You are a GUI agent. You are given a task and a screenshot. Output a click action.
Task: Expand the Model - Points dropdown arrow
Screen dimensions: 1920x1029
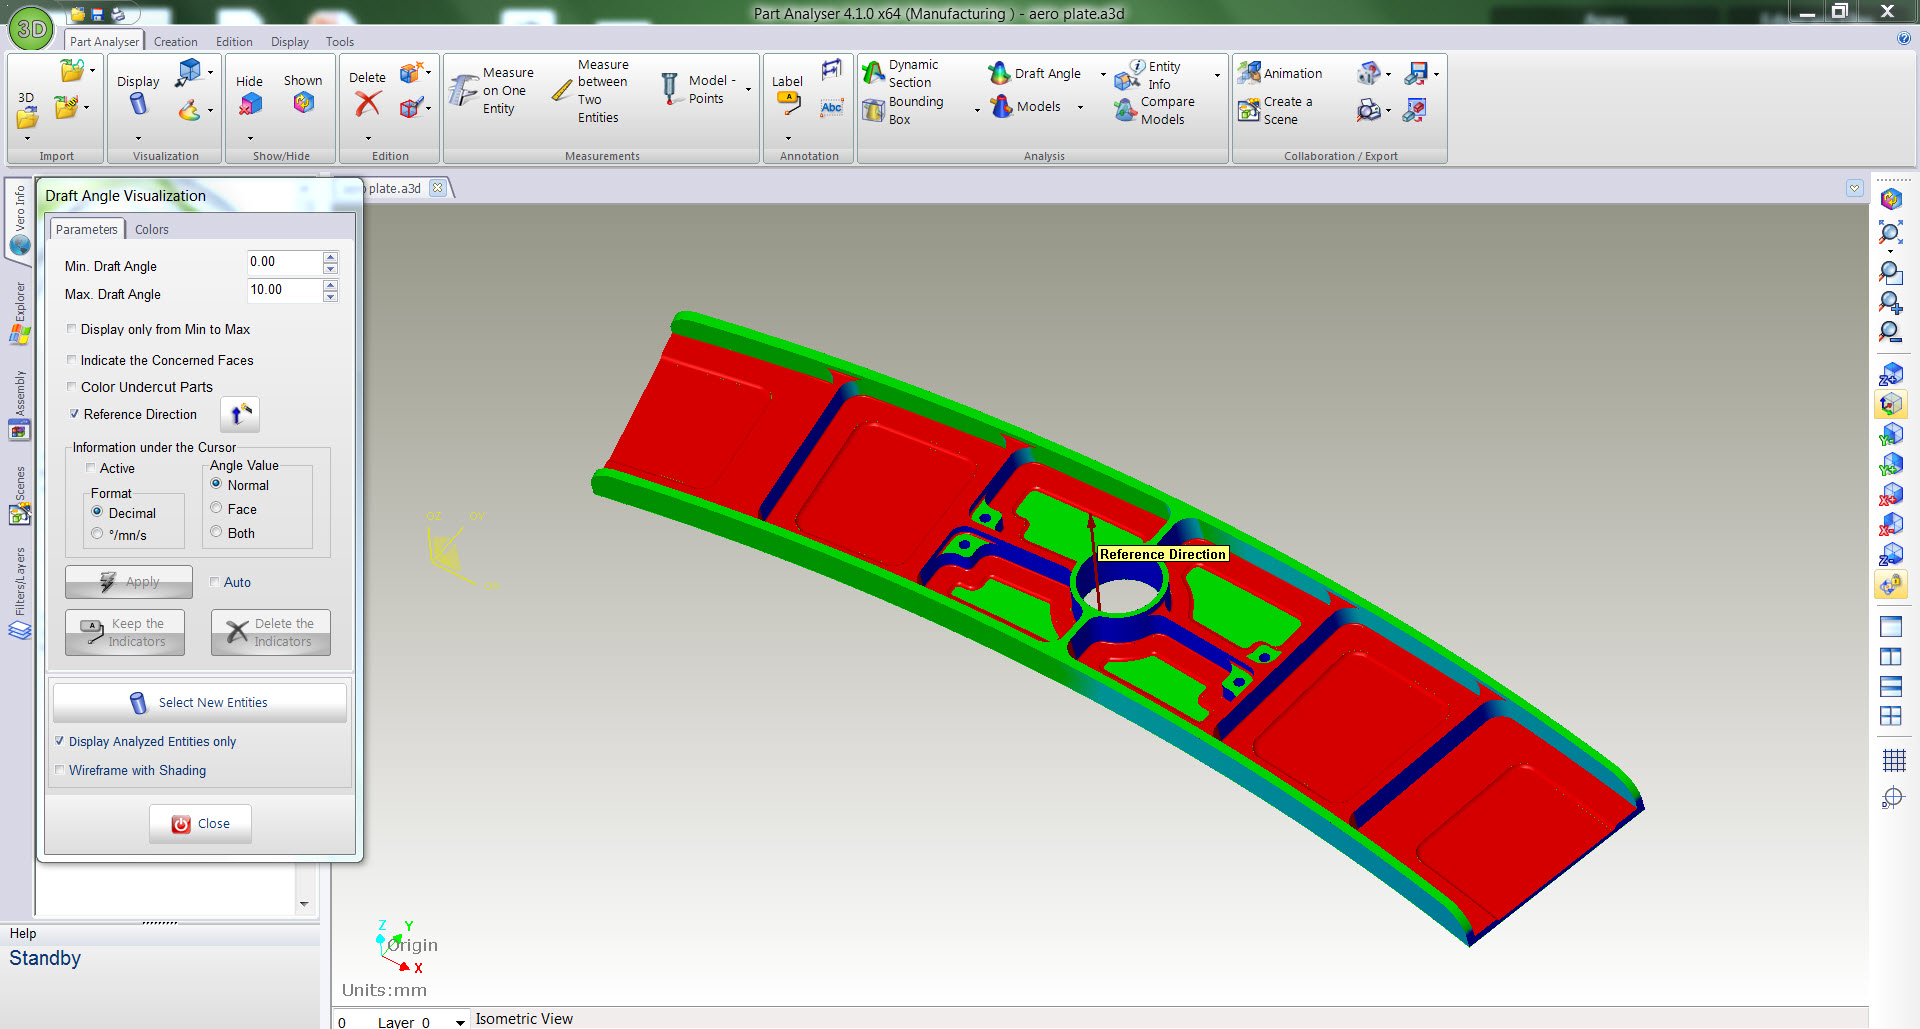(748, 90)
